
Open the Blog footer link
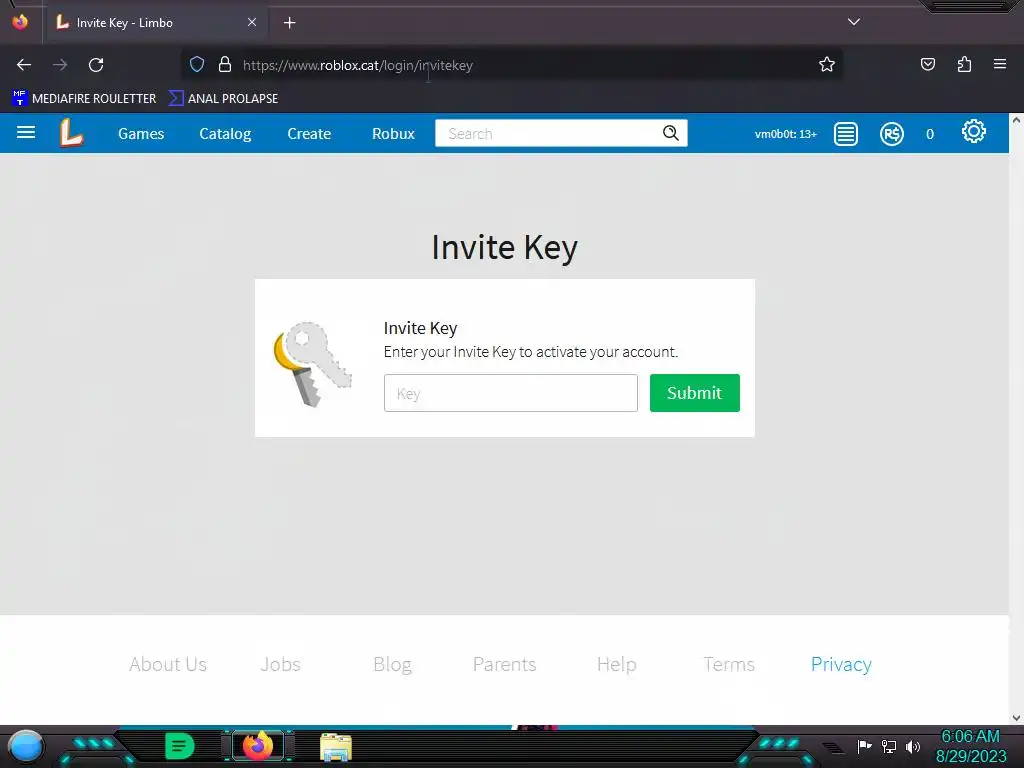tap(392, 664)
